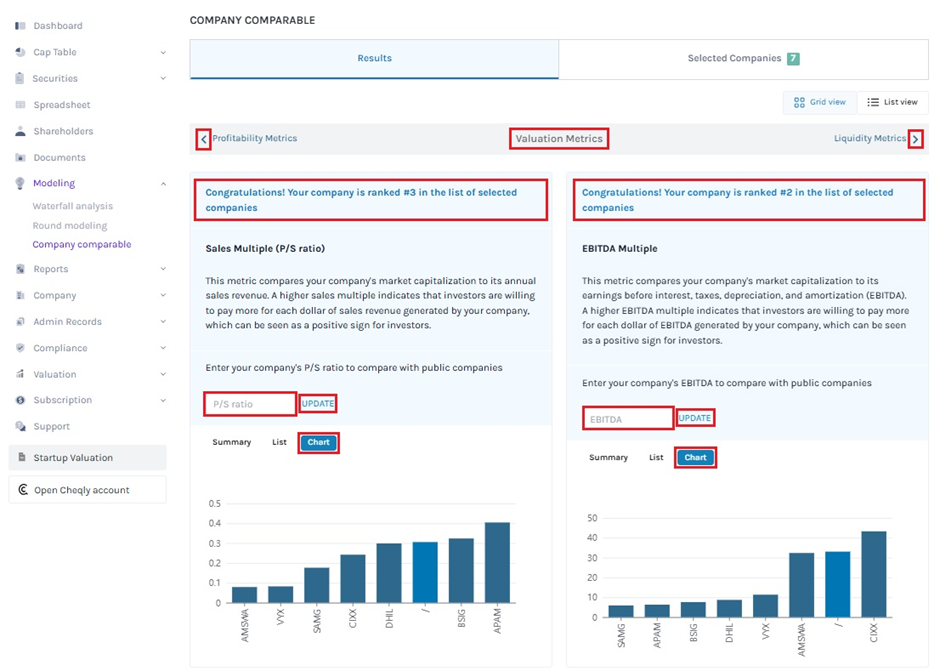Click the Startup Valuation document icon
This screenshot has height=671, width=940.
pyautogui.click(x=21, y=458)
